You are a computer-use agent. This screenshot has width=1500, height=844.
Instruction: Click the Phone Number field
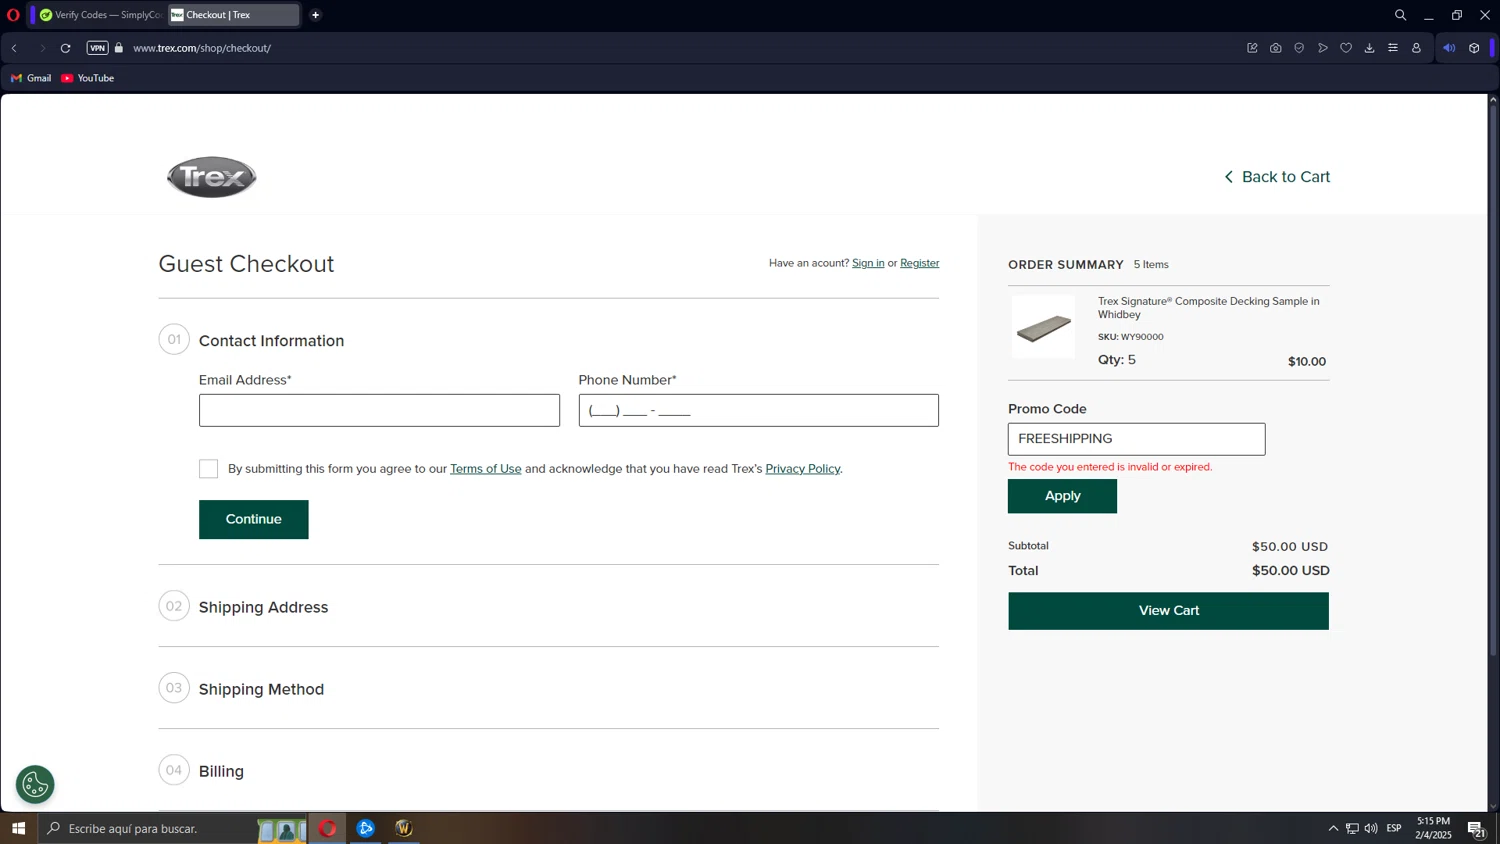click(758, 410)
